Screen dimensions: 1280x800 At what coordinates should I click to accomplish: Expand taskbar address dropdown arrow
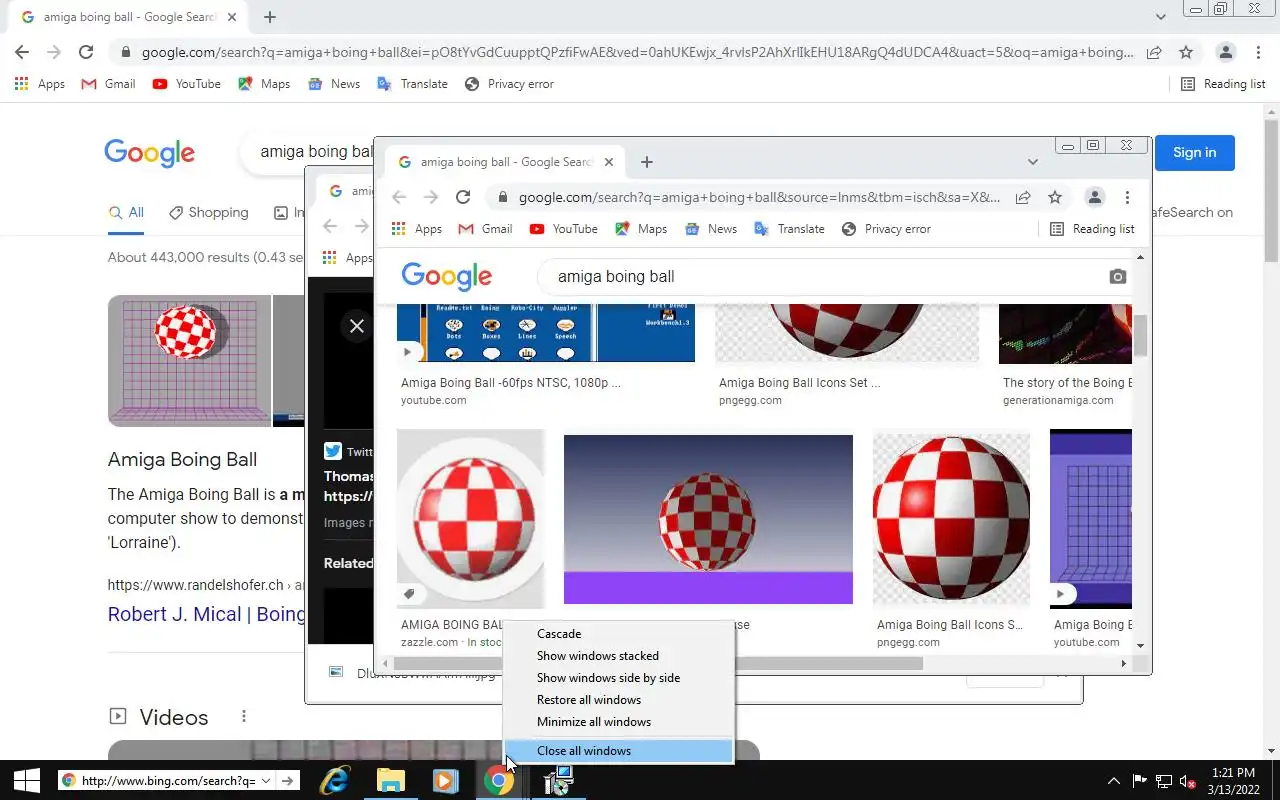click(266, 781)
